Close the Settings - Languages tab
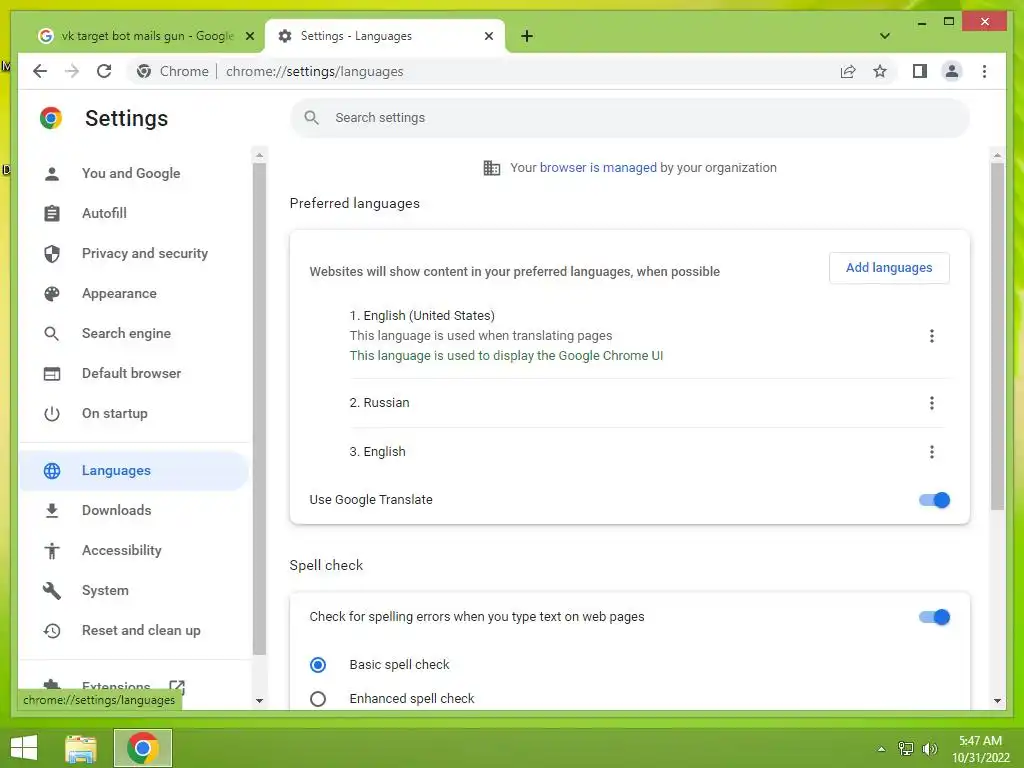 (x=488, y=36)
